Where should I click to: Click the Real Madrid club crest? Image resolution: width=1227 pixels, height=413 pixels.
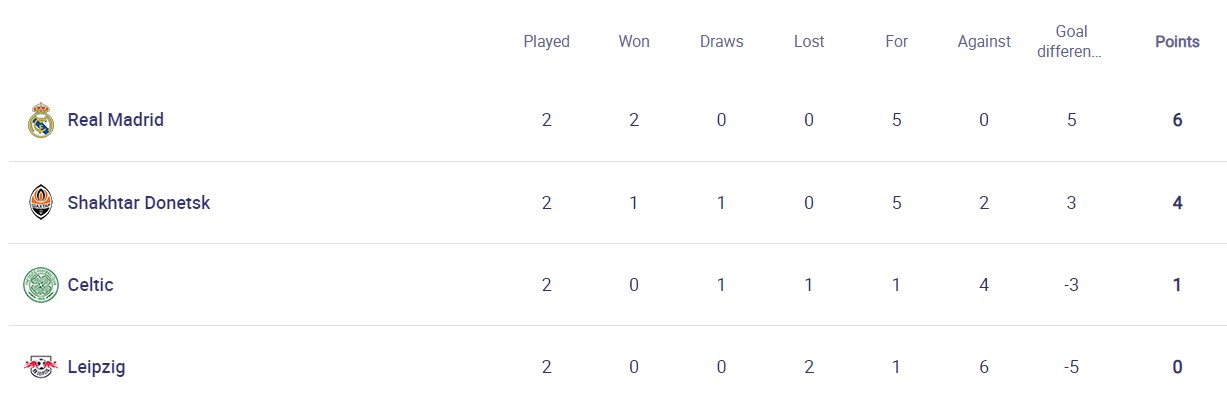(41, 120)
